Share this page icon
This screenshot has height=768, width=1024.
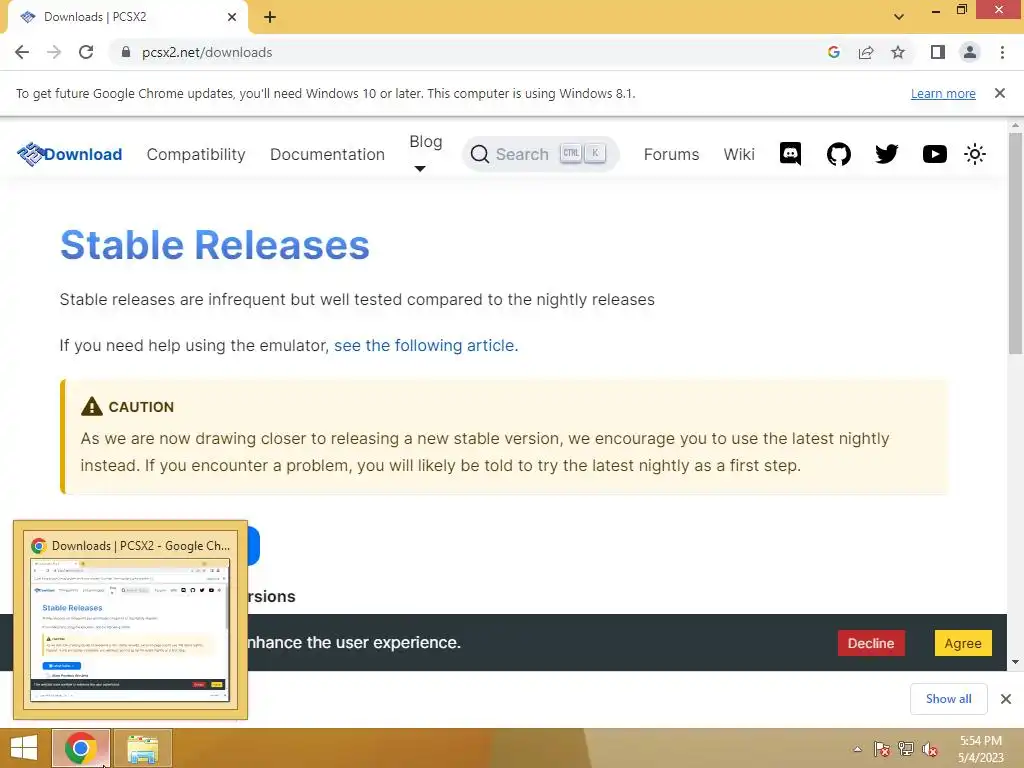point(866,52)
